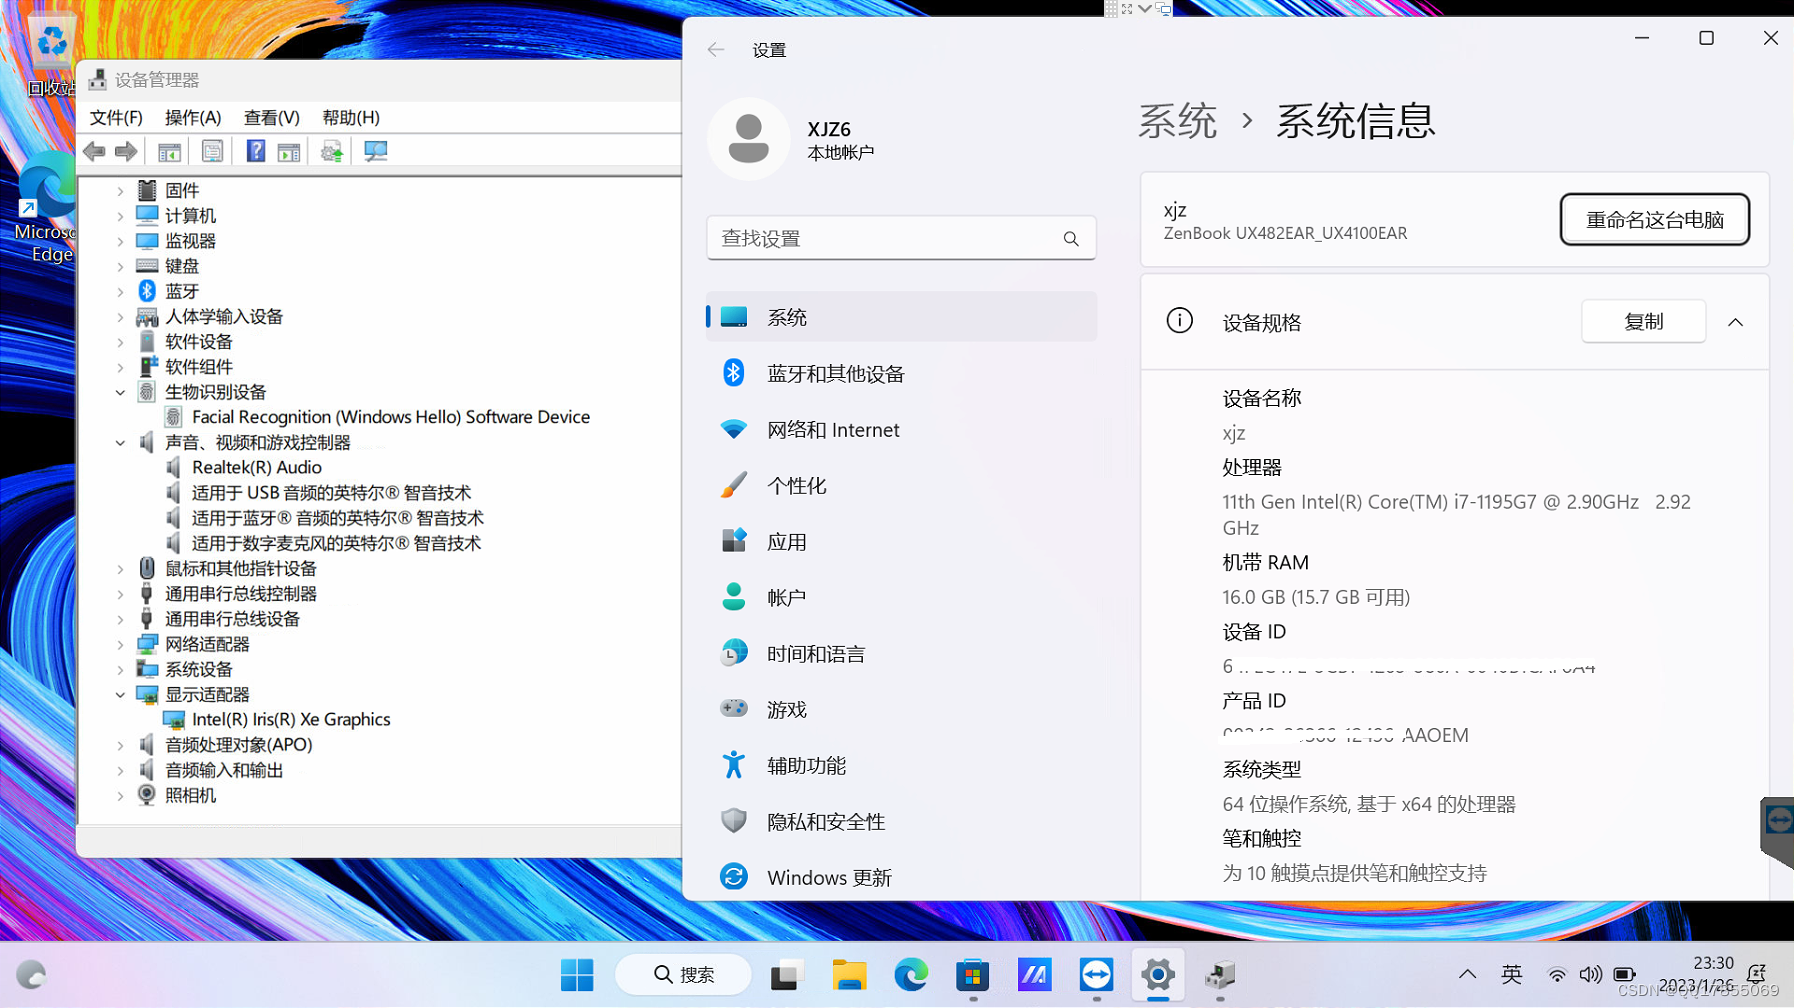Screen dimensions: 1794x1008
Task: Click the Settings gear on the taskbar
Action: [1158, 974]
